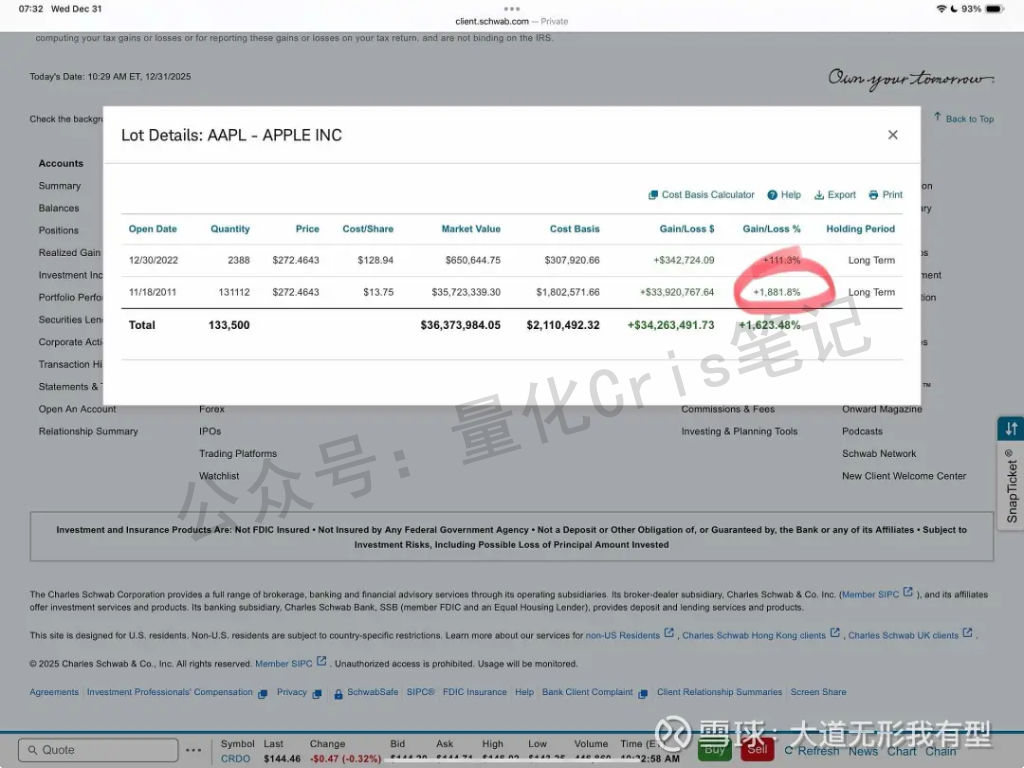The image size is (1024, 768).
Task: Open the iPad multitasking three-dot menu
Action: click(x=512, y=8)
